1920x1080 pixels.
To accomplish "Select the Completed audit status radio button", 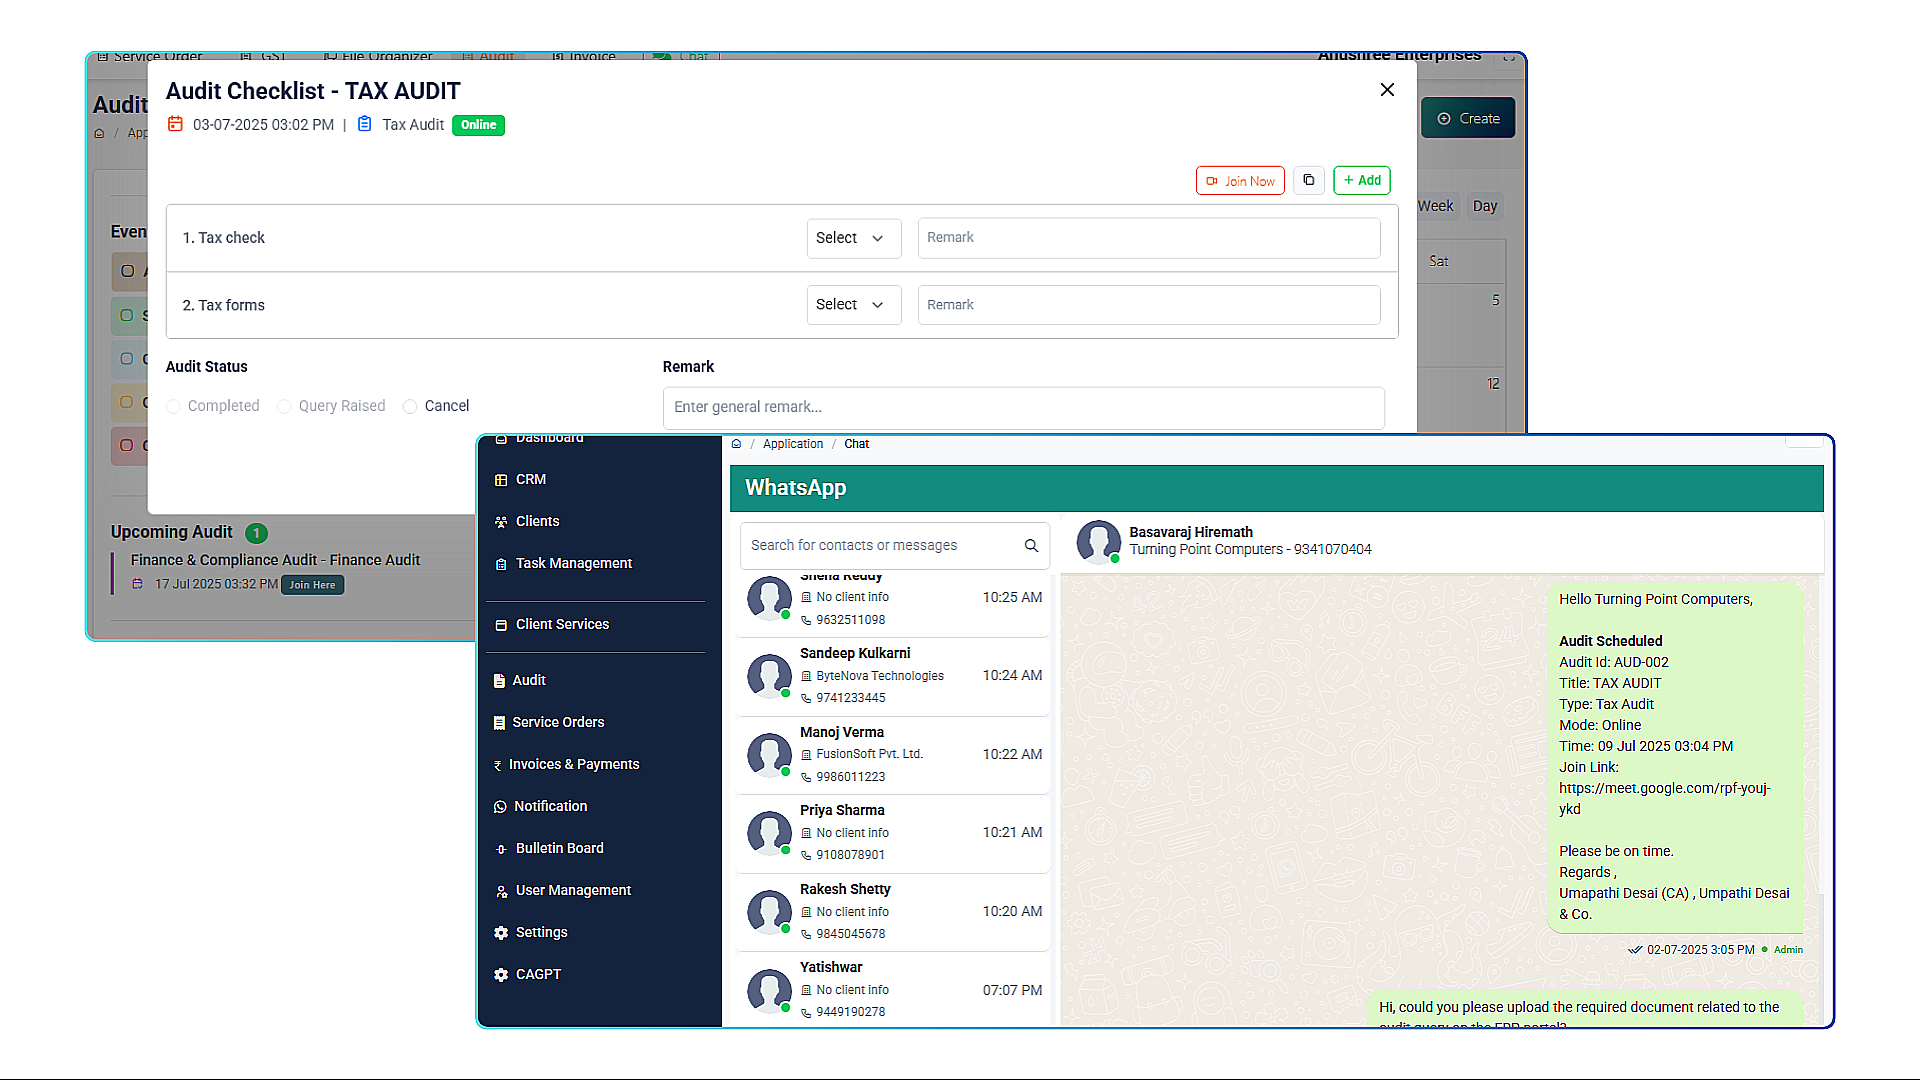I will click(172, 406).
